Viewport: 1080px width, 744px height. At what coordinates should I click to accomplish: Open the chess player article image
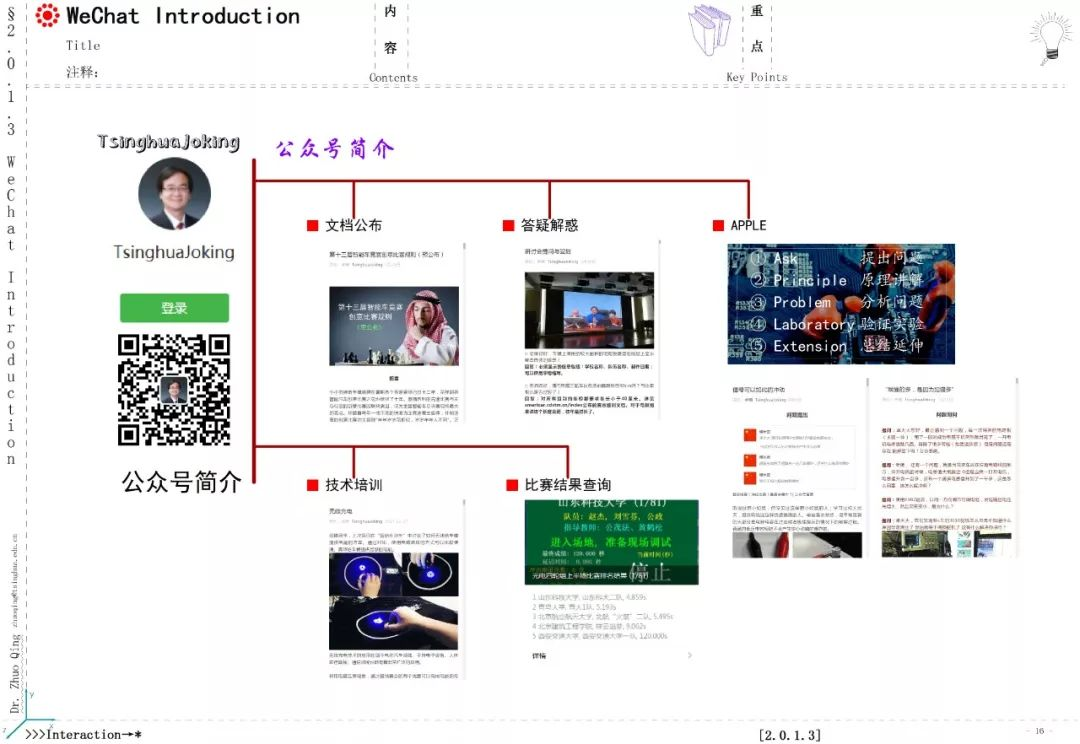point(394,326)
